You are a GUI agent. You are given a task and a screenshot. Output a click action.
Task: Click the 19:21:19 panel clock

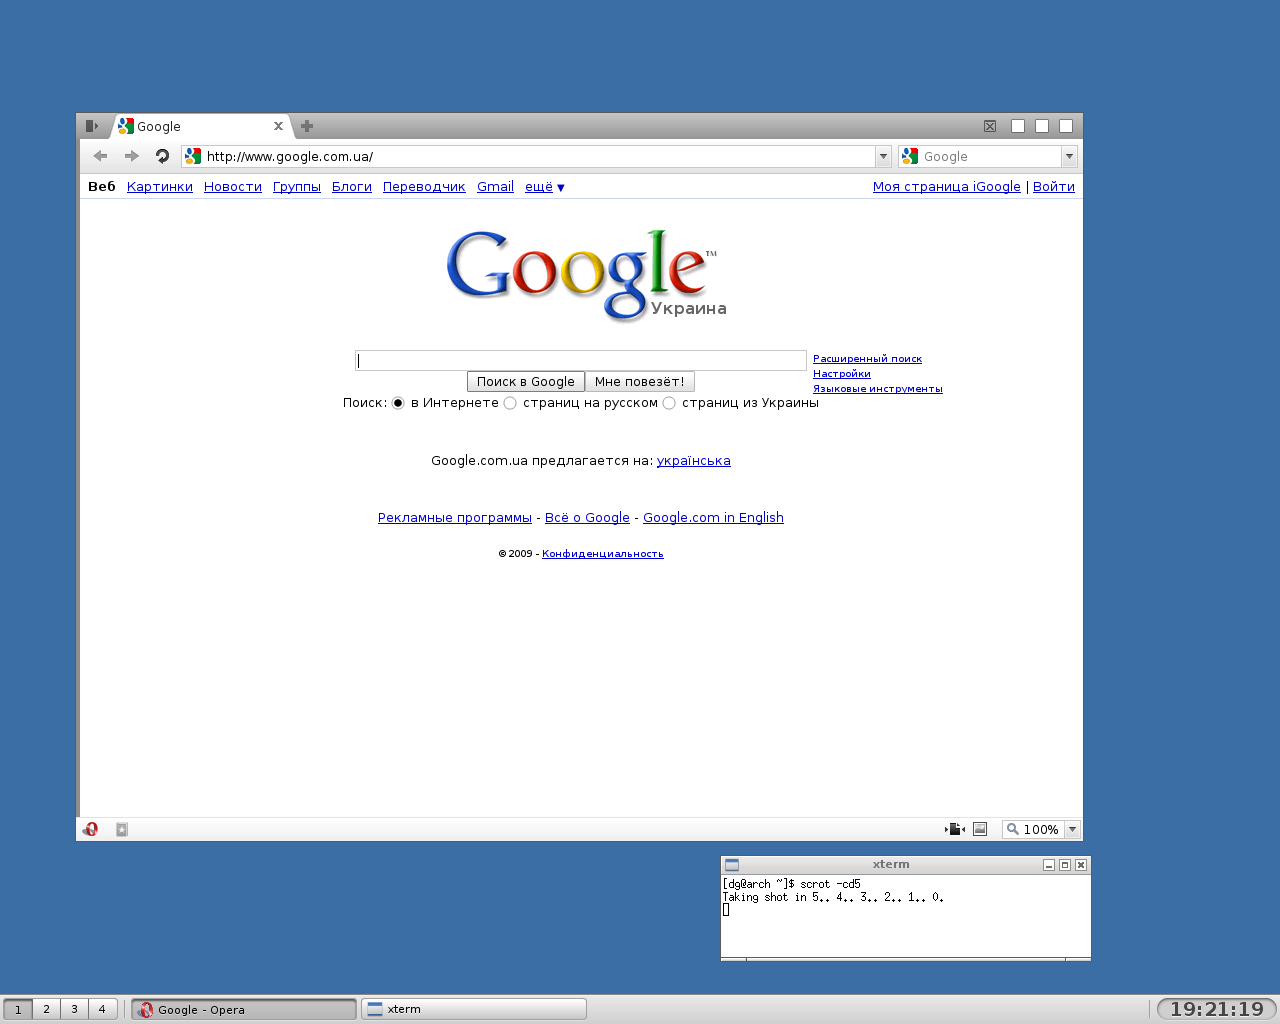pyautogui.click(x=1217, y=1009)
